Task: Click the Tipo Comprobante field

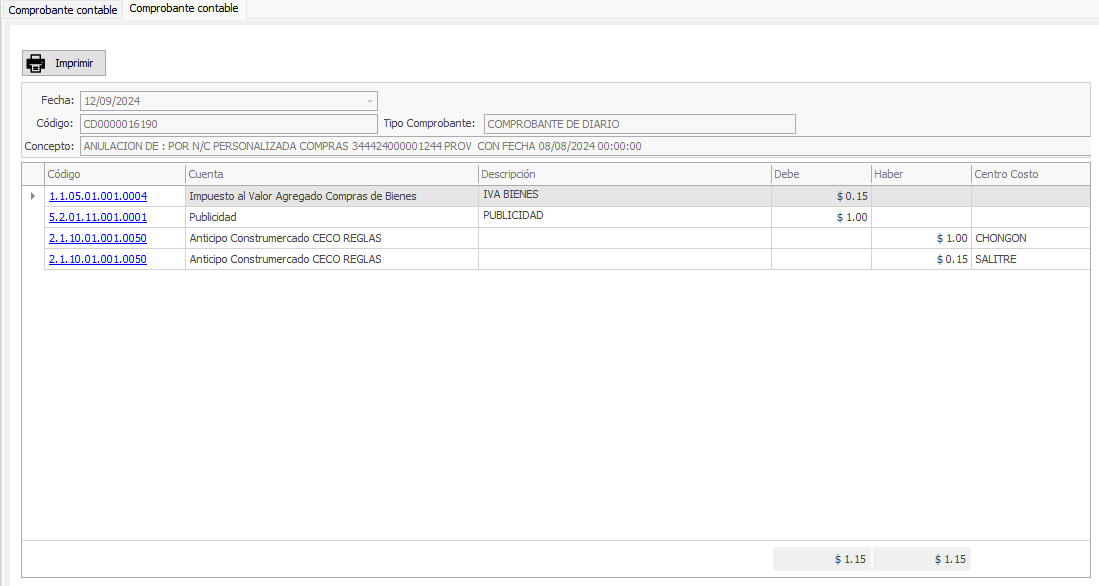Action: (639, 124)
